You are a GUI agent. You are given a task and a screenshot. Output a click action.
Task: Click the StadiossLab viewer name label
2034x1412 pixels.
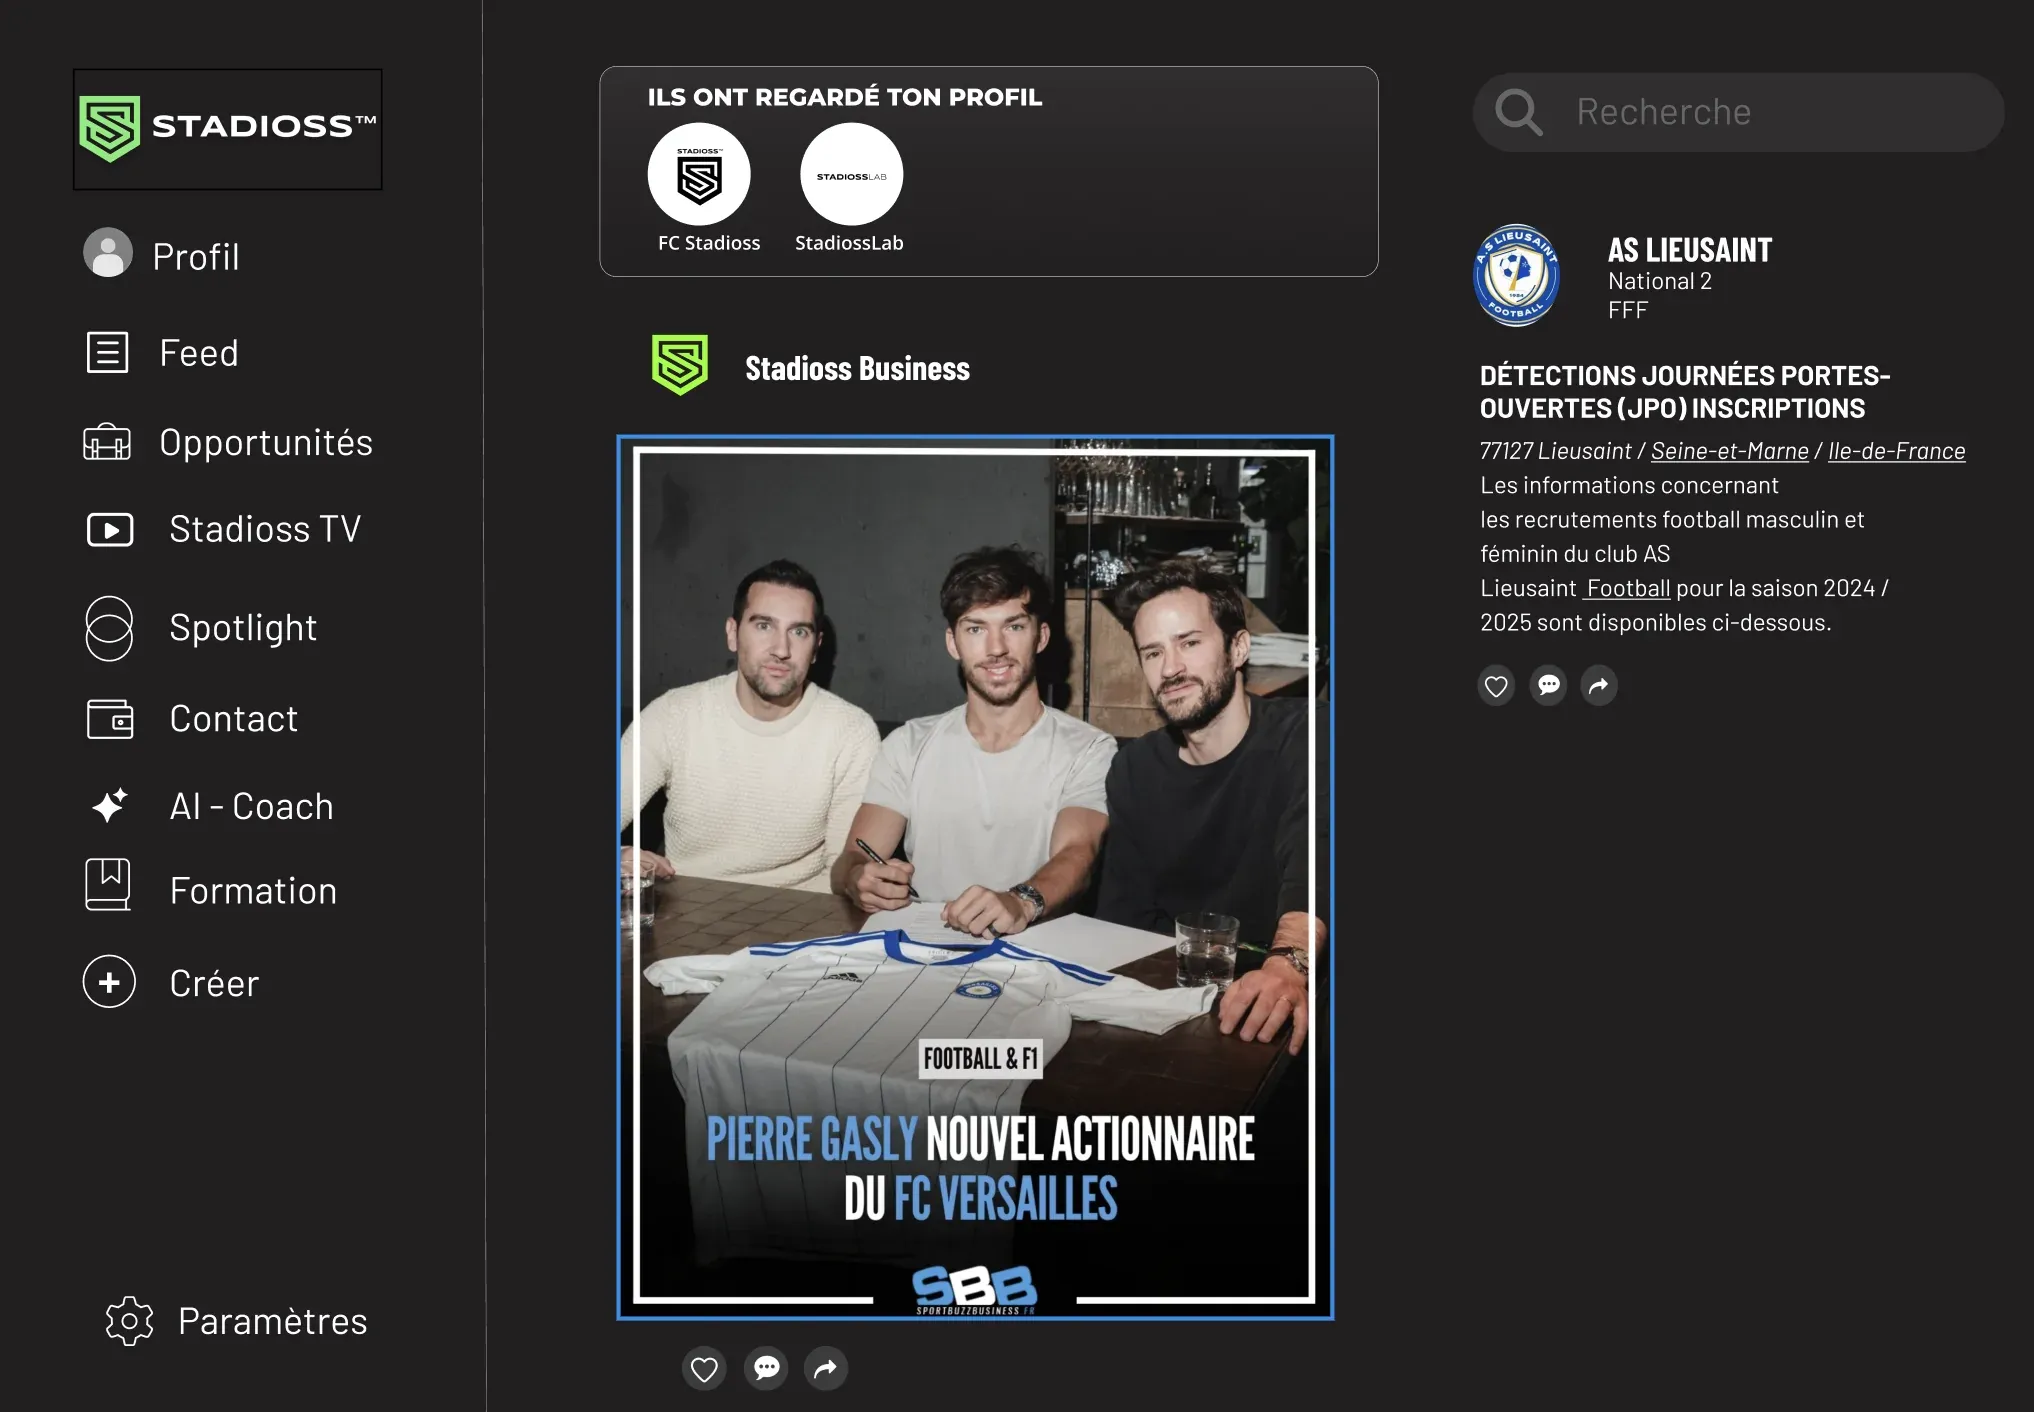pos(849,243)
